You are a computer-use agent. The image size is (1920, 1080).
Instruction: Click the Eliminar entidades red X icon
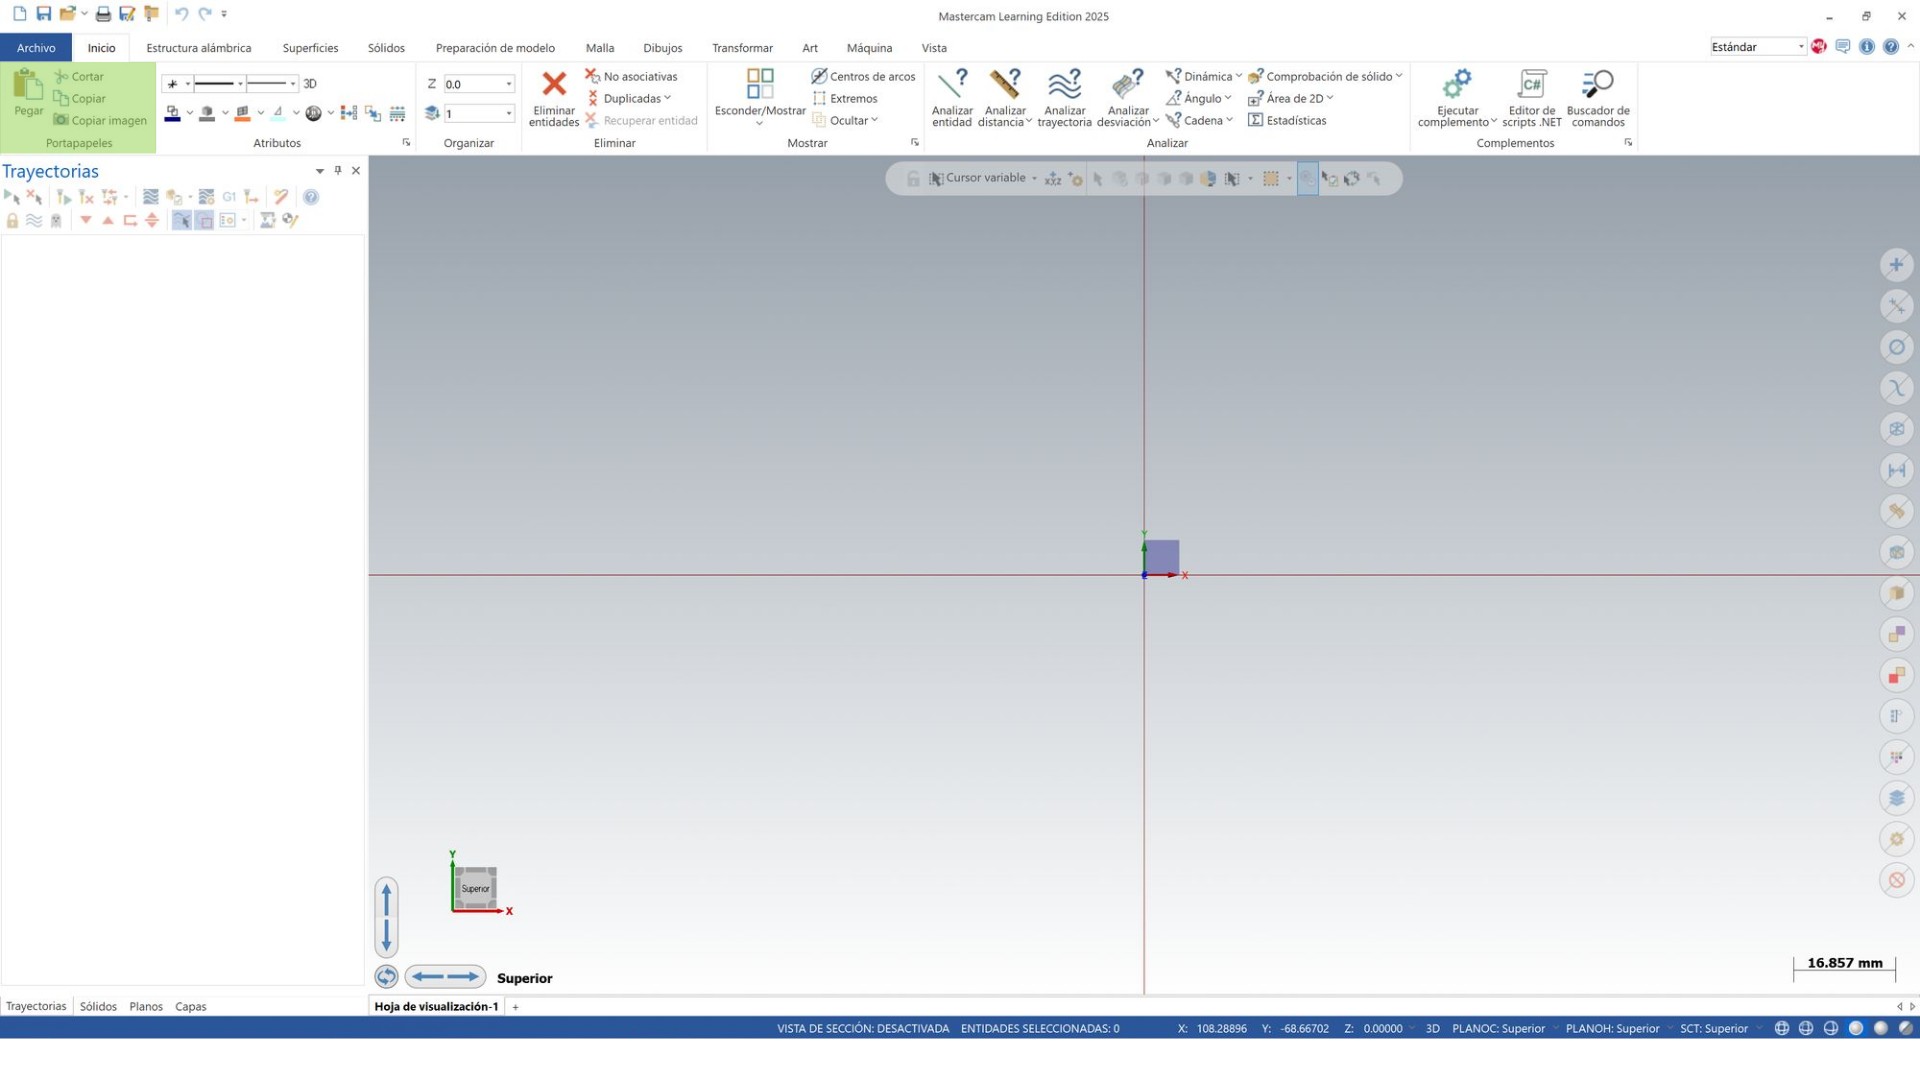pos(553,84)
